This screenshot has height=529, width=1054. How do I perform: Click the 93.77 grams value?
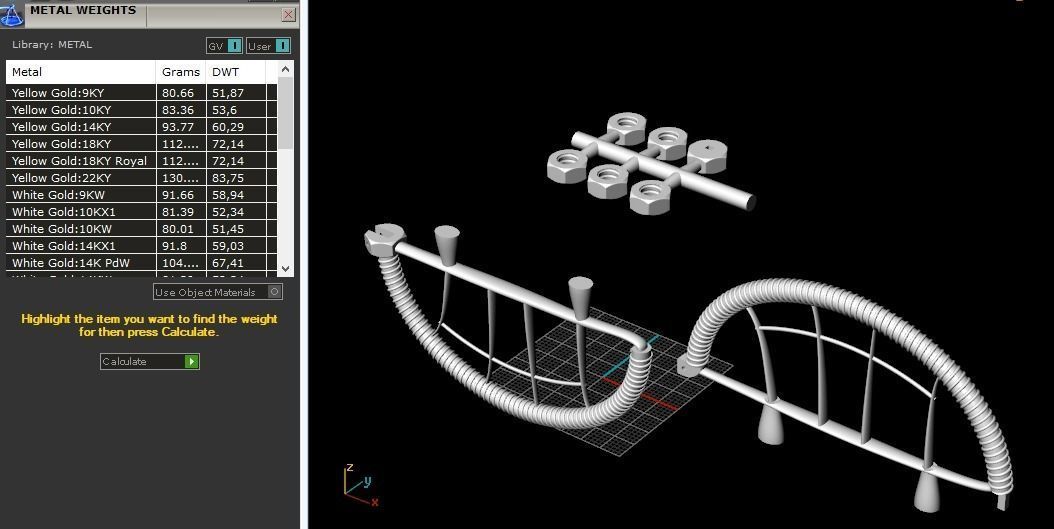point(178,126)
